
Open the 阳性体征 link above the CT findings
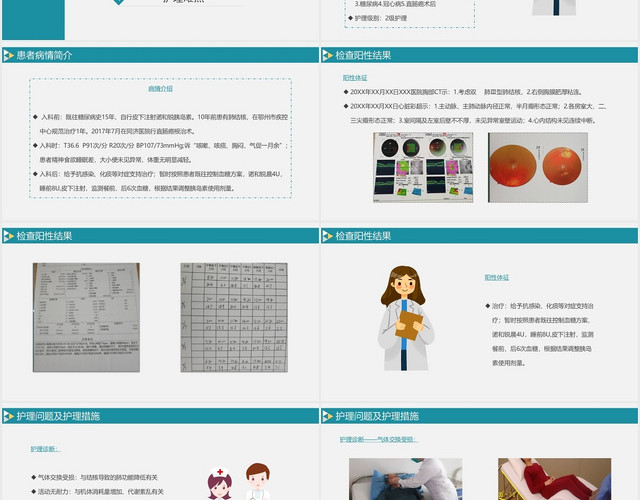(355, 78)
